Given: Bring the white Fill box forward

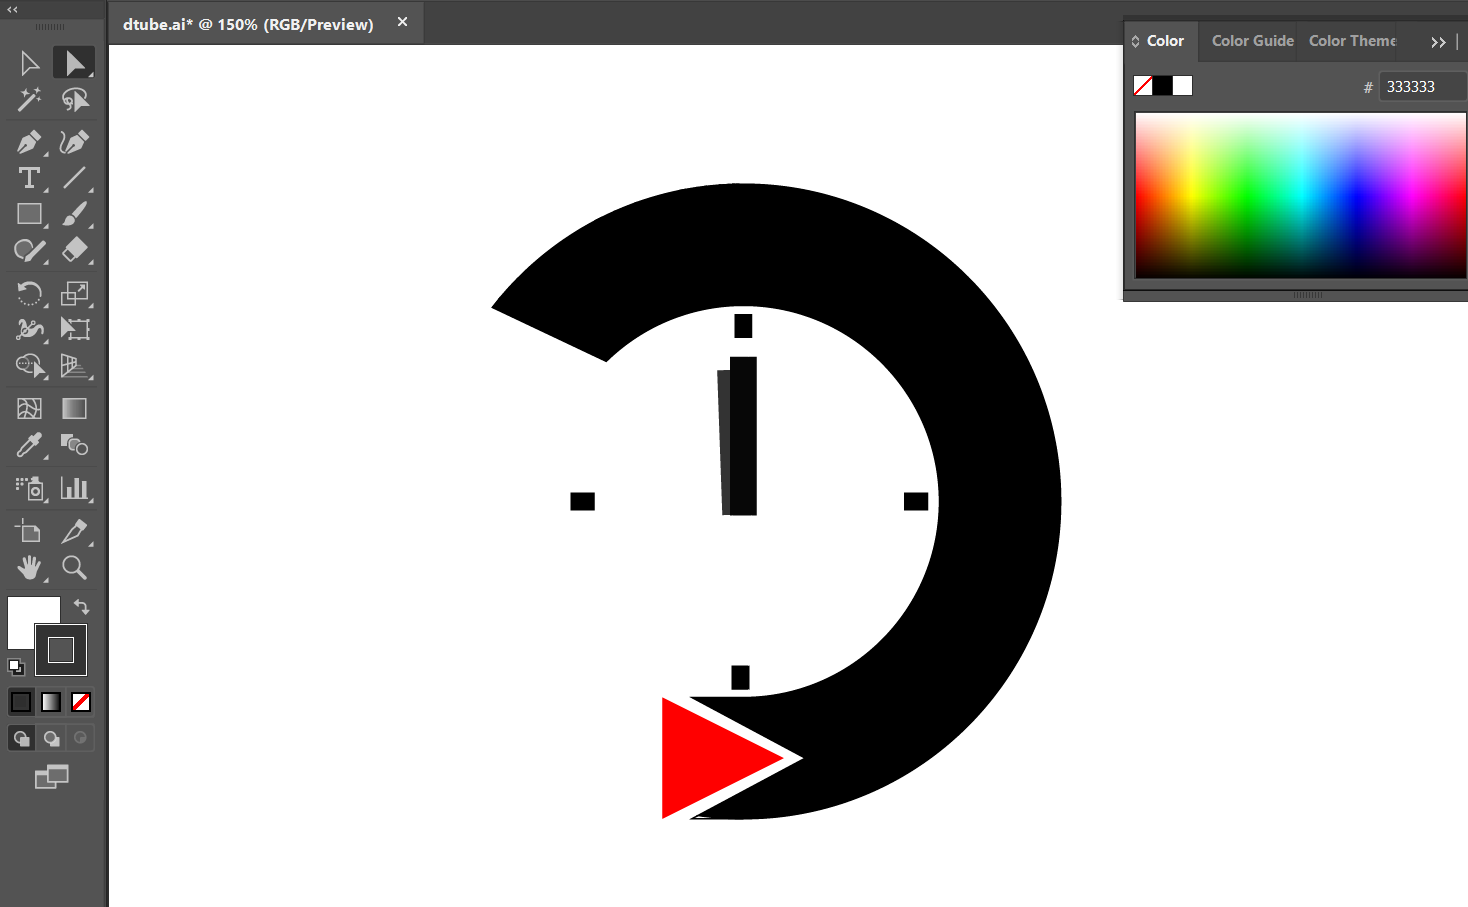Looking at the screenshot, I should [22, 611].
